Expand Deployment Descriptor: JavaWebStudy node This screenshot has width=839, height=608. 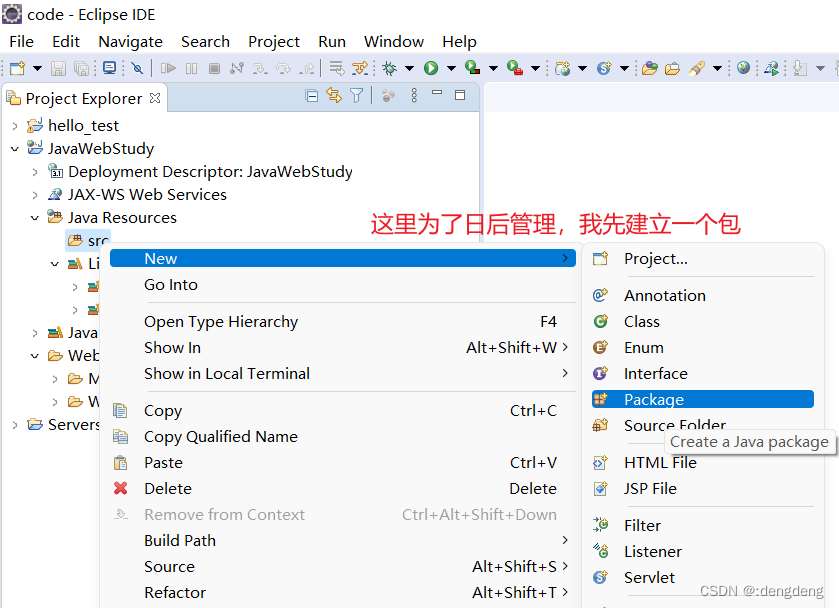[35, 172]
